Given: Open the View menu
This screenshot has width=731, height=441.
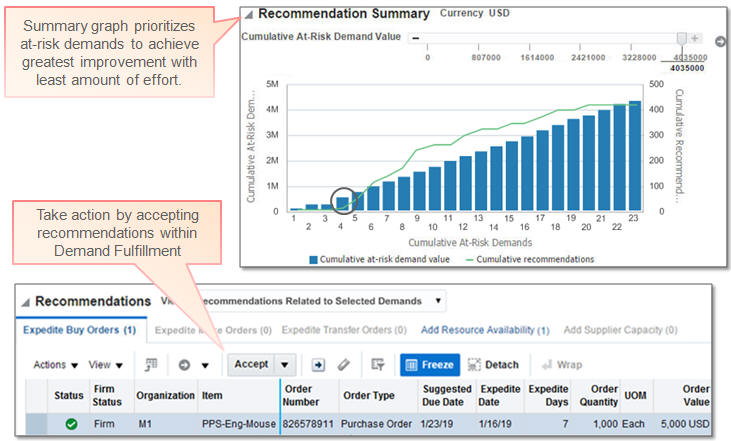Looking at the screenshot, I should pos(103,365).
